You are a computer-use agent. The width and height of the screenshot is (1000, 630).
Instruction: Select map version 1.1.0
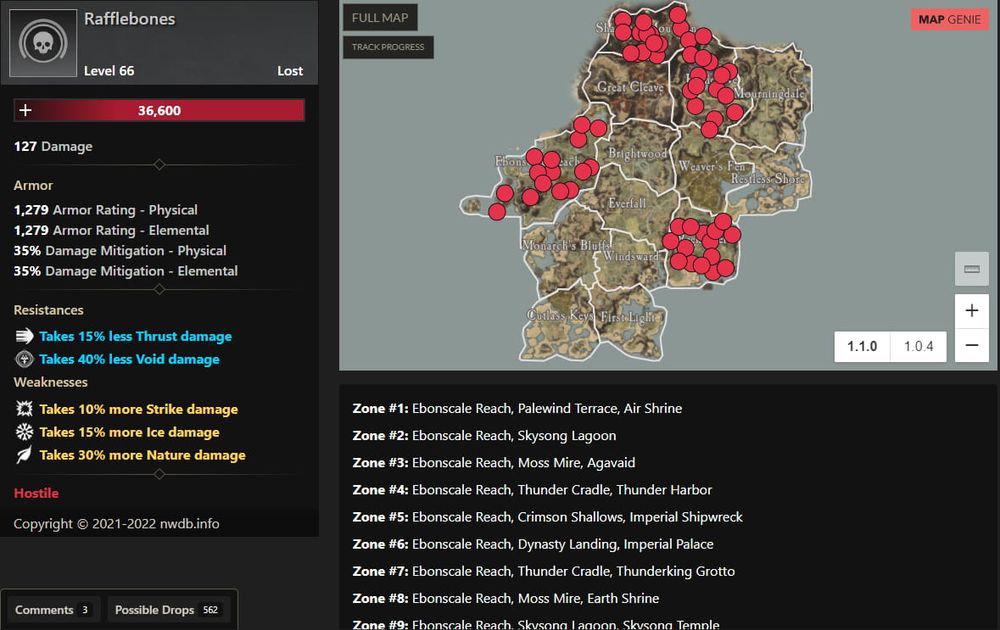[x=862, y=346]
